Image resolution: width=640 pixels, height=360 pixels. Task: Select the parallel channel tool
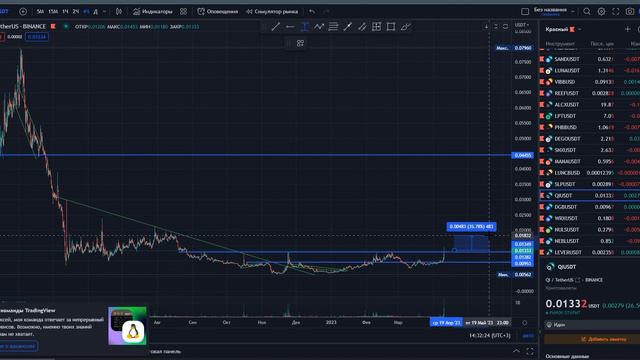point(362,27)
